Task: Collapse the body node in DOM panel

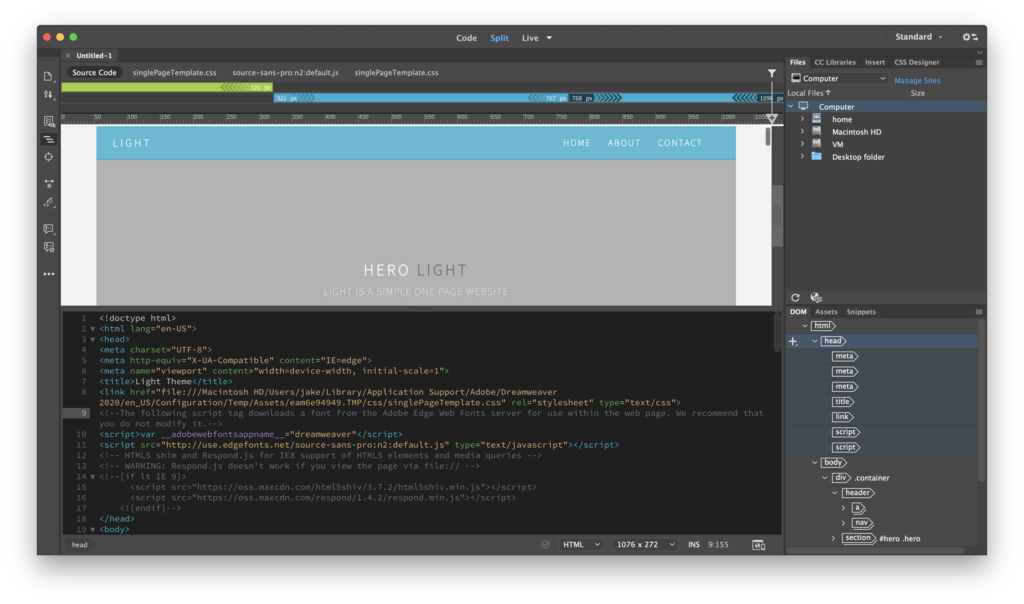Action: pyautogui.click(x=814, y=462)
